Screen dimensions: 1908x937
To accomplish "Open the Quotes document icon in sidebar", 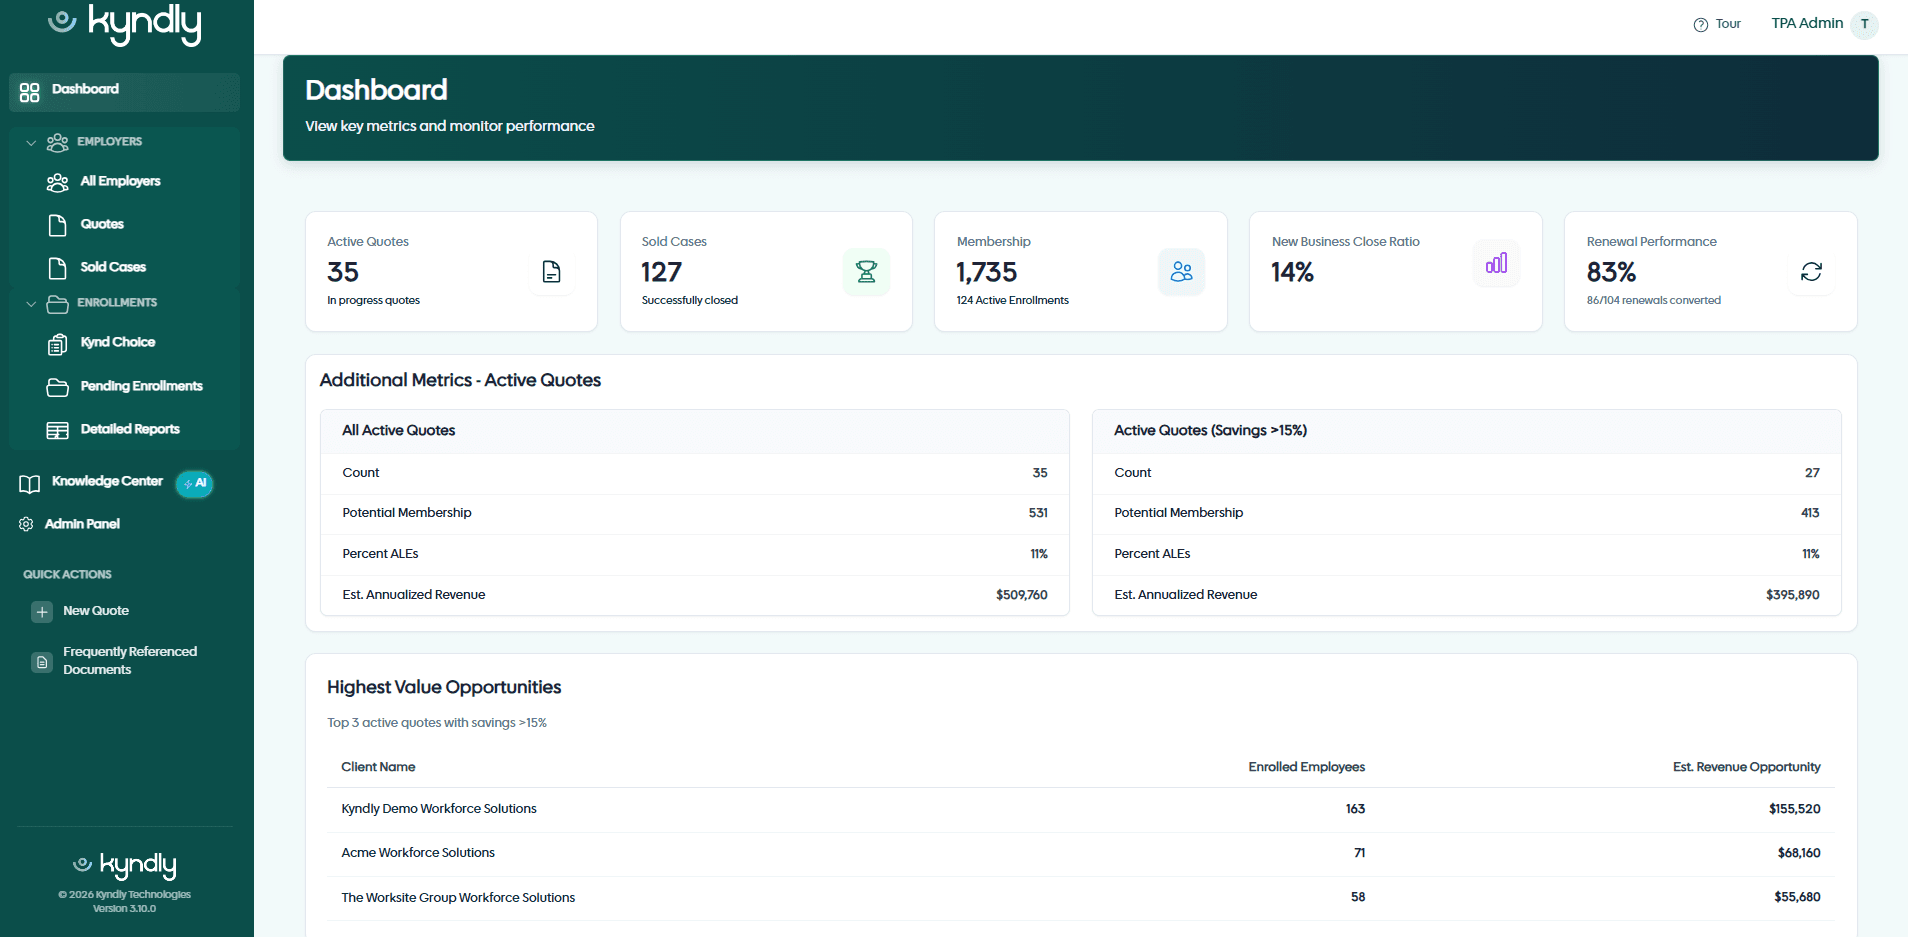I will pos(59,225).
